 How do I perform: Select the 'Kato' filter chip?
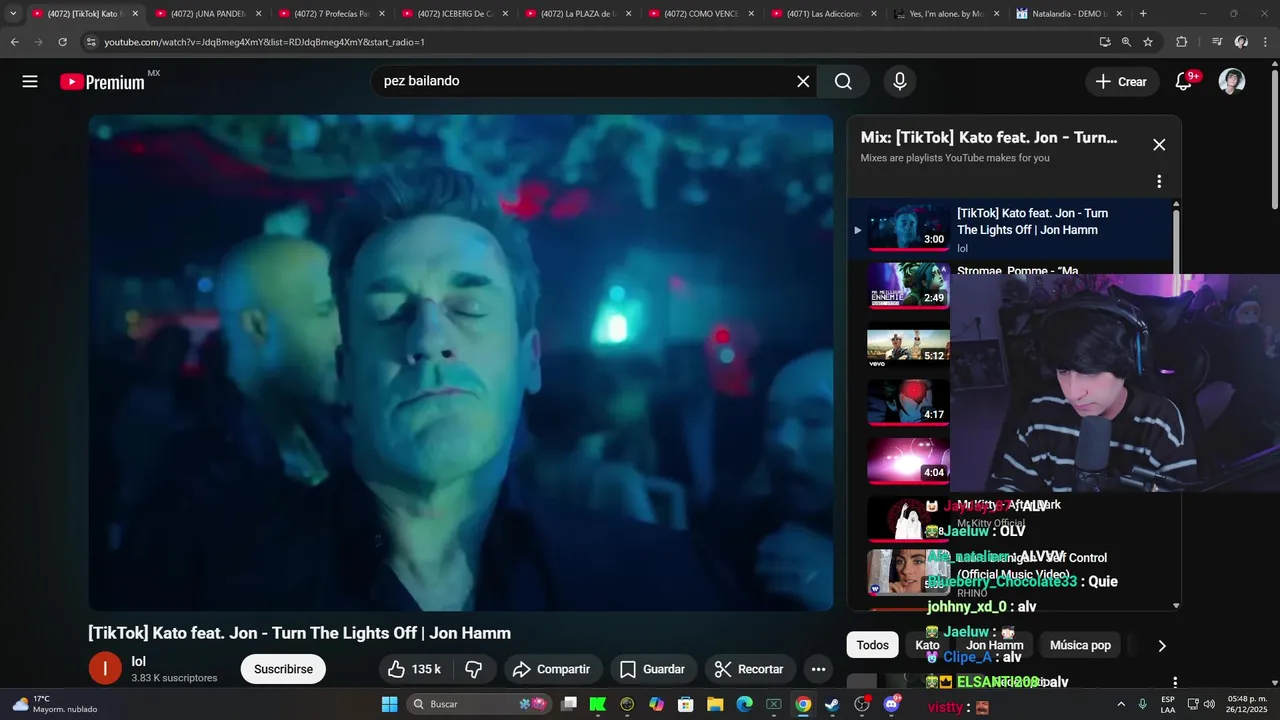[927, 645]
